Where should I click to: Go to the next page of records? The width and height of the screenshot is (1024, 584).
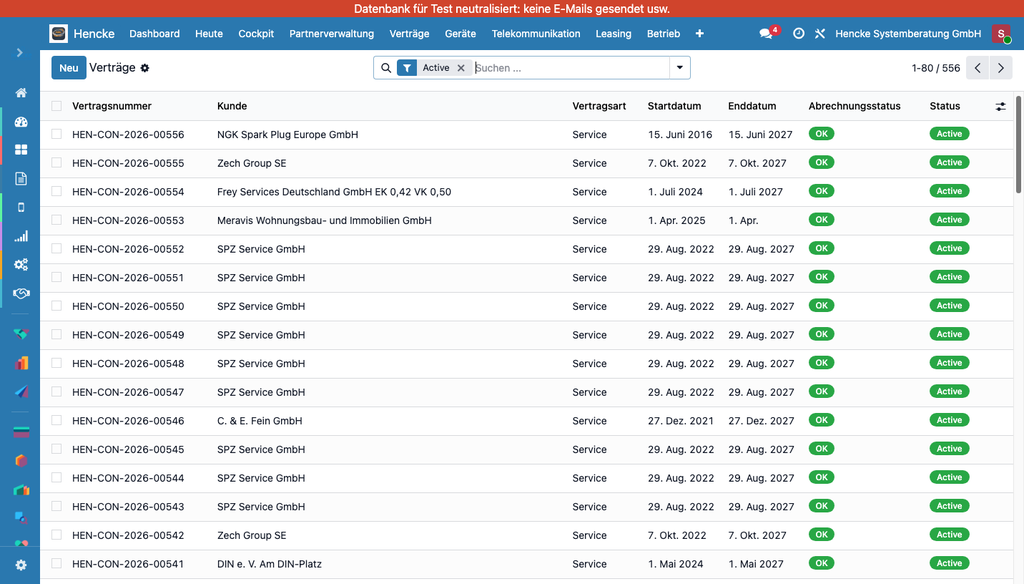click(1001, 68)
